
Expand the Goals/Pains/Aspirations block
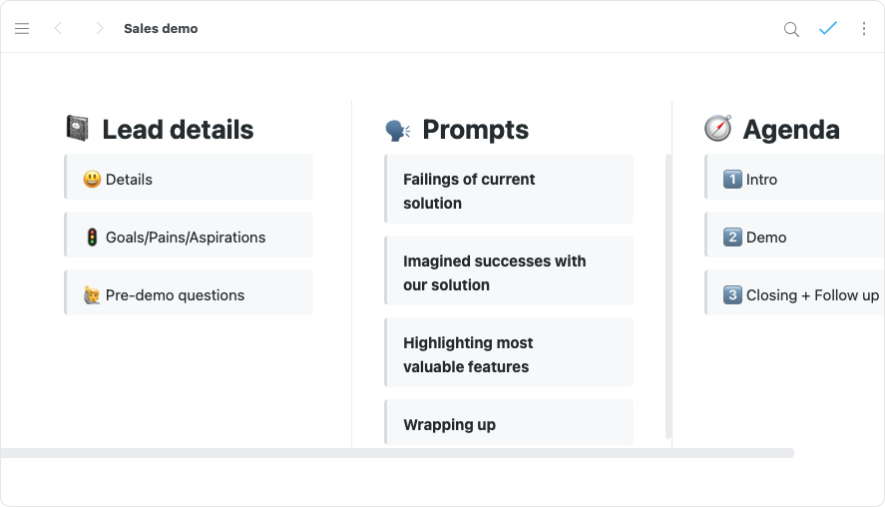pyautogui.click(x=189, y=237)
